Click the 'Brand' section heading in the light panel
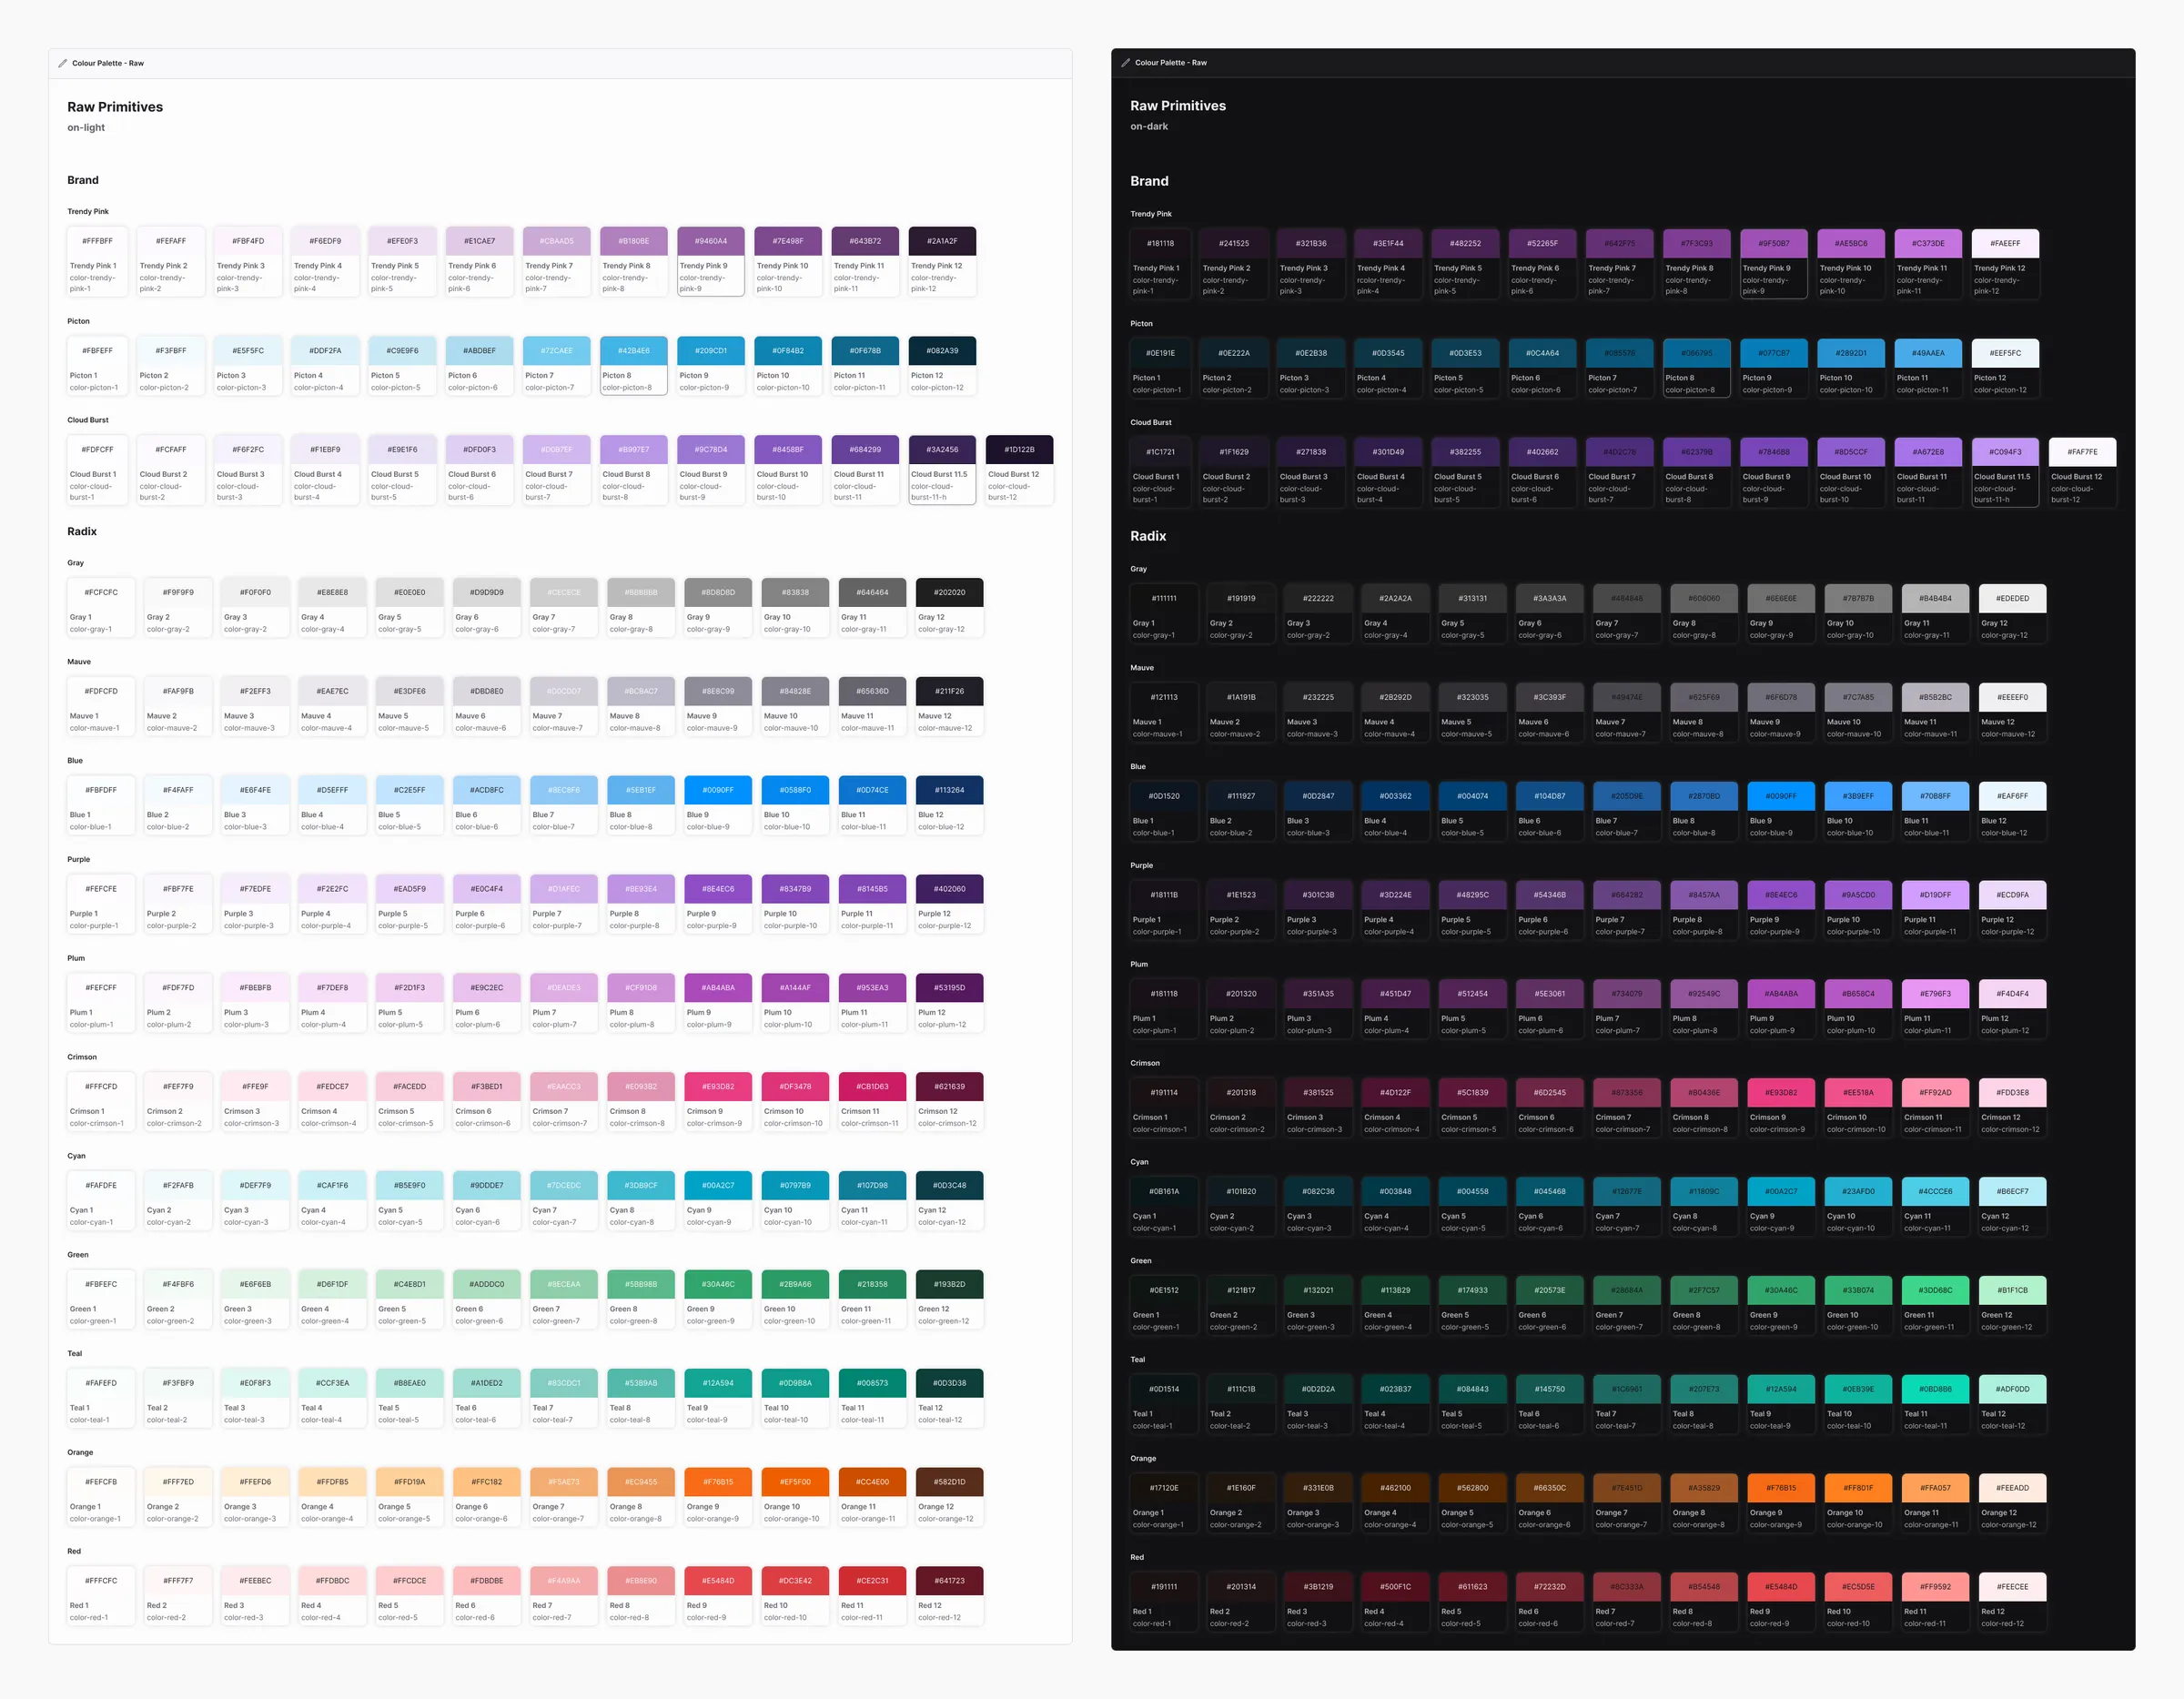 pyautogui.click(x=83, y=180)
